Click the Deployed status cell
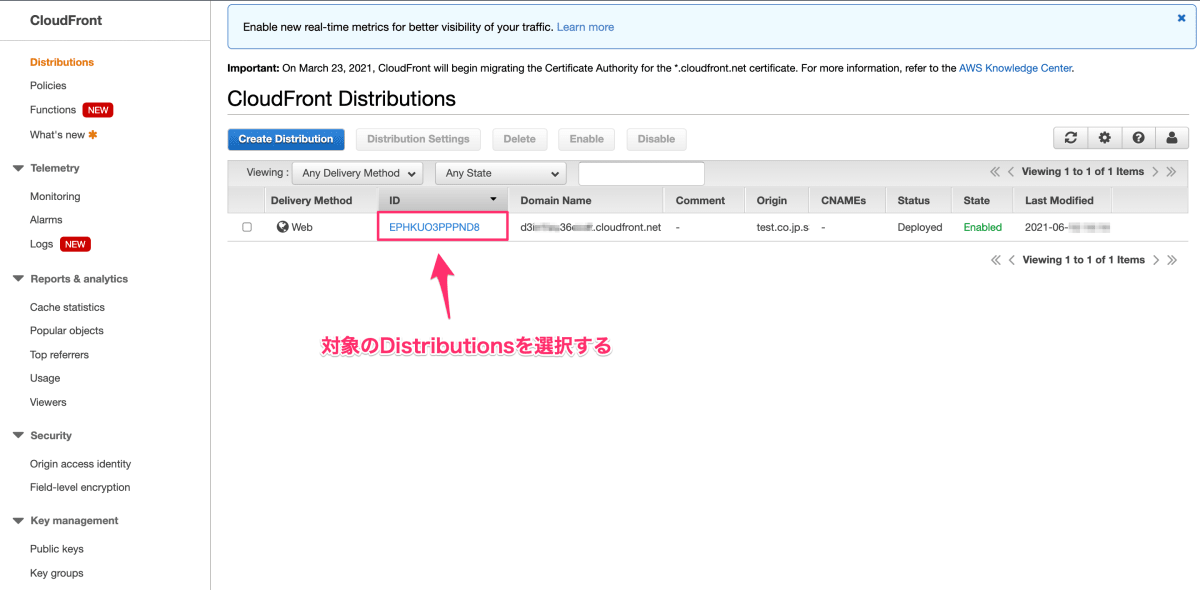This screenshot has height=590, width=1200. 920,227
